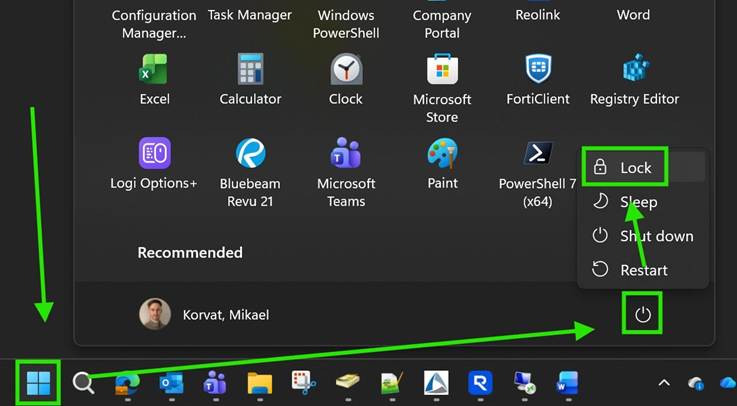Viewport: 737px width, 406px height.
Task: Launch Logi Options+ app
Action: click(x=154, y=163)
